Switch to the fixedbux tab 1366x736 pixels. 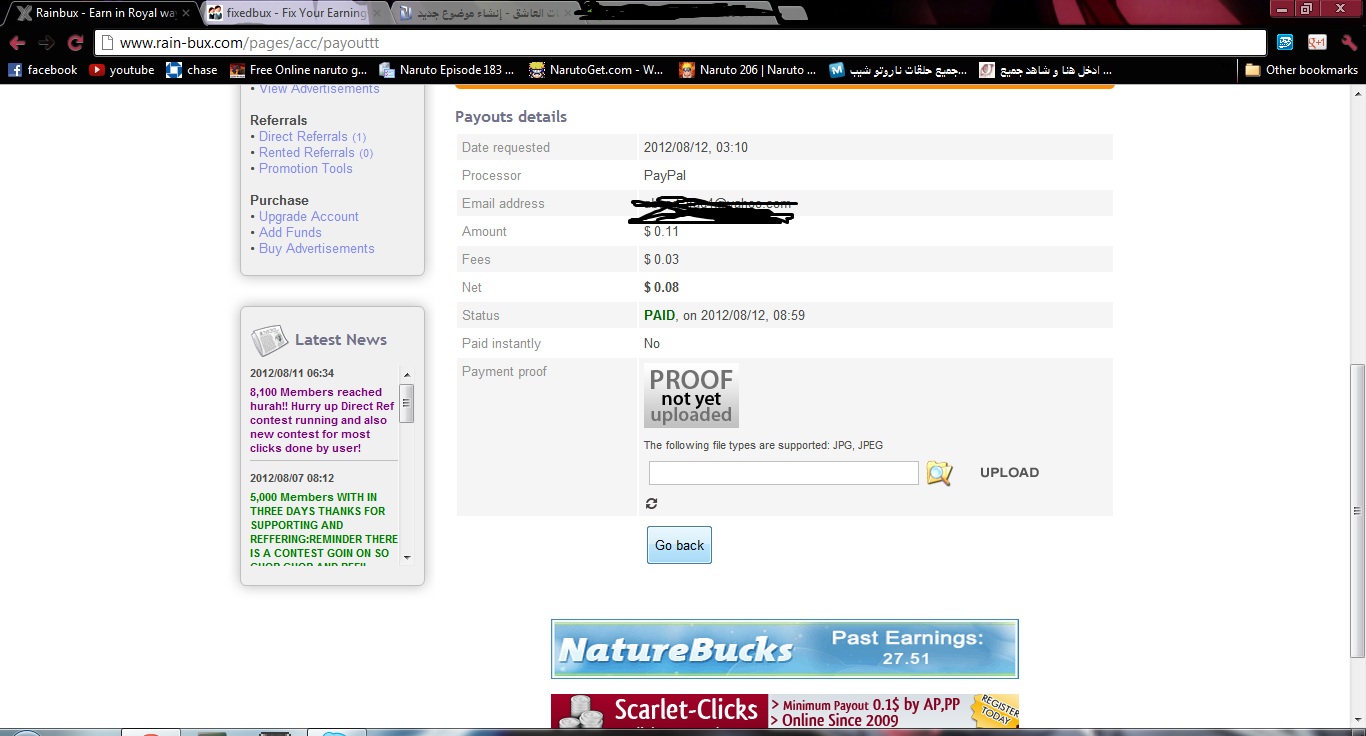tap(285, 13)
